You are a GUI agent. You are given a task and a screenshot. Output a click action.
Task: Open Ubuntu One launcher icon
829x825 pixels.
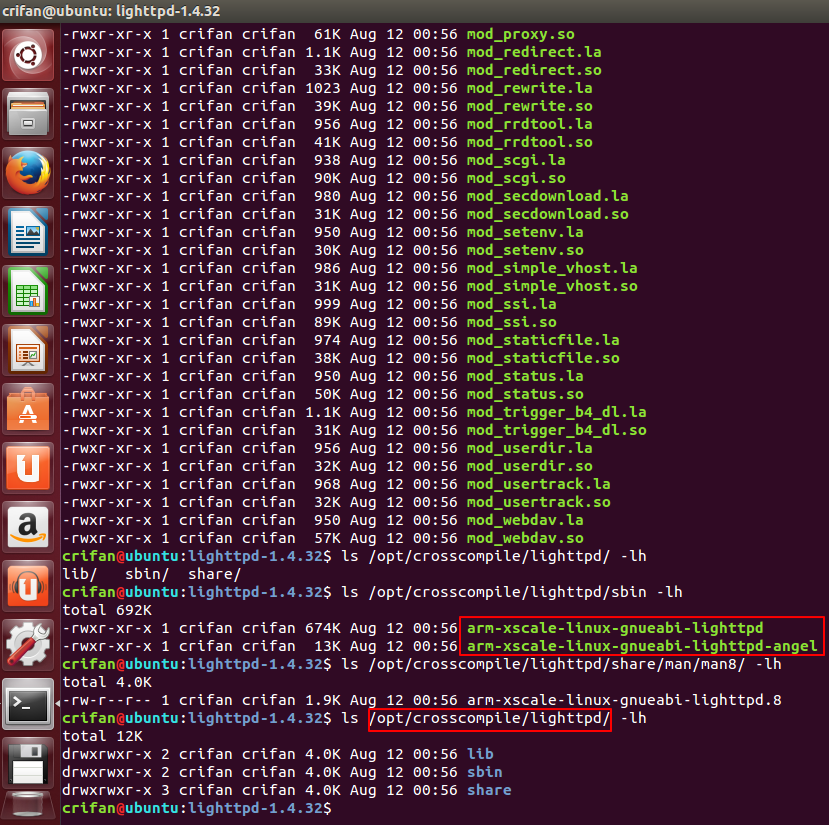28,468
